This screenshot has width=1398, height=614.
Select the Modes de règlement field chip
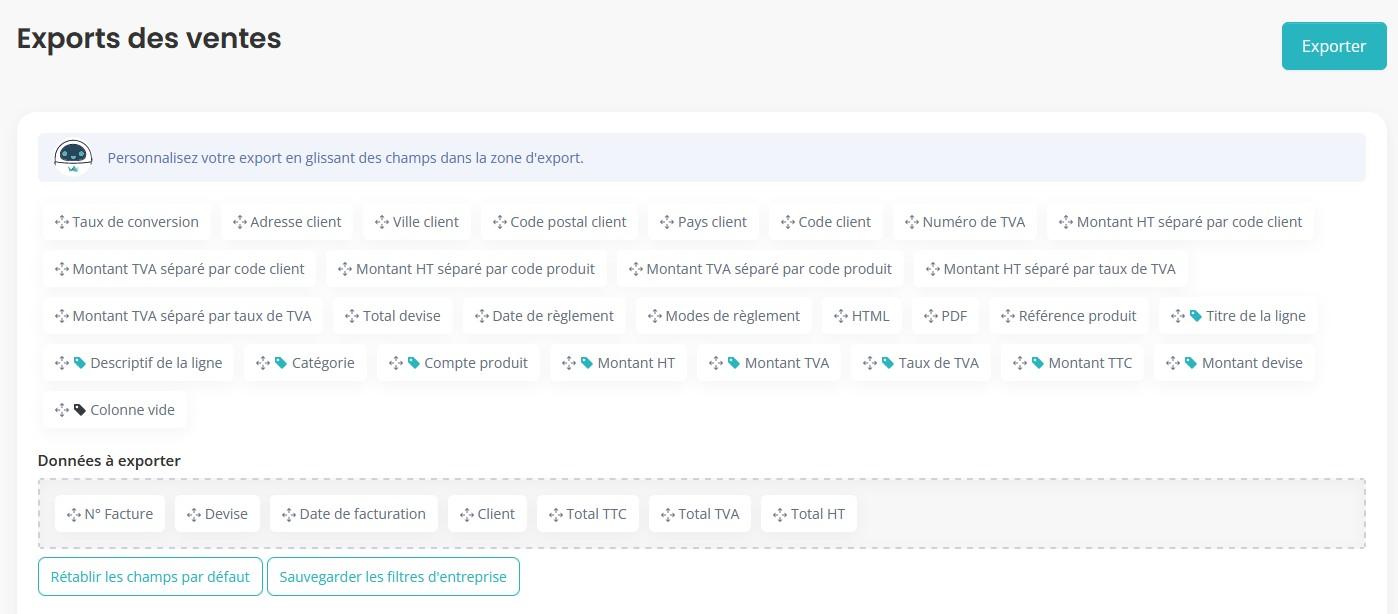click(724, 316)
